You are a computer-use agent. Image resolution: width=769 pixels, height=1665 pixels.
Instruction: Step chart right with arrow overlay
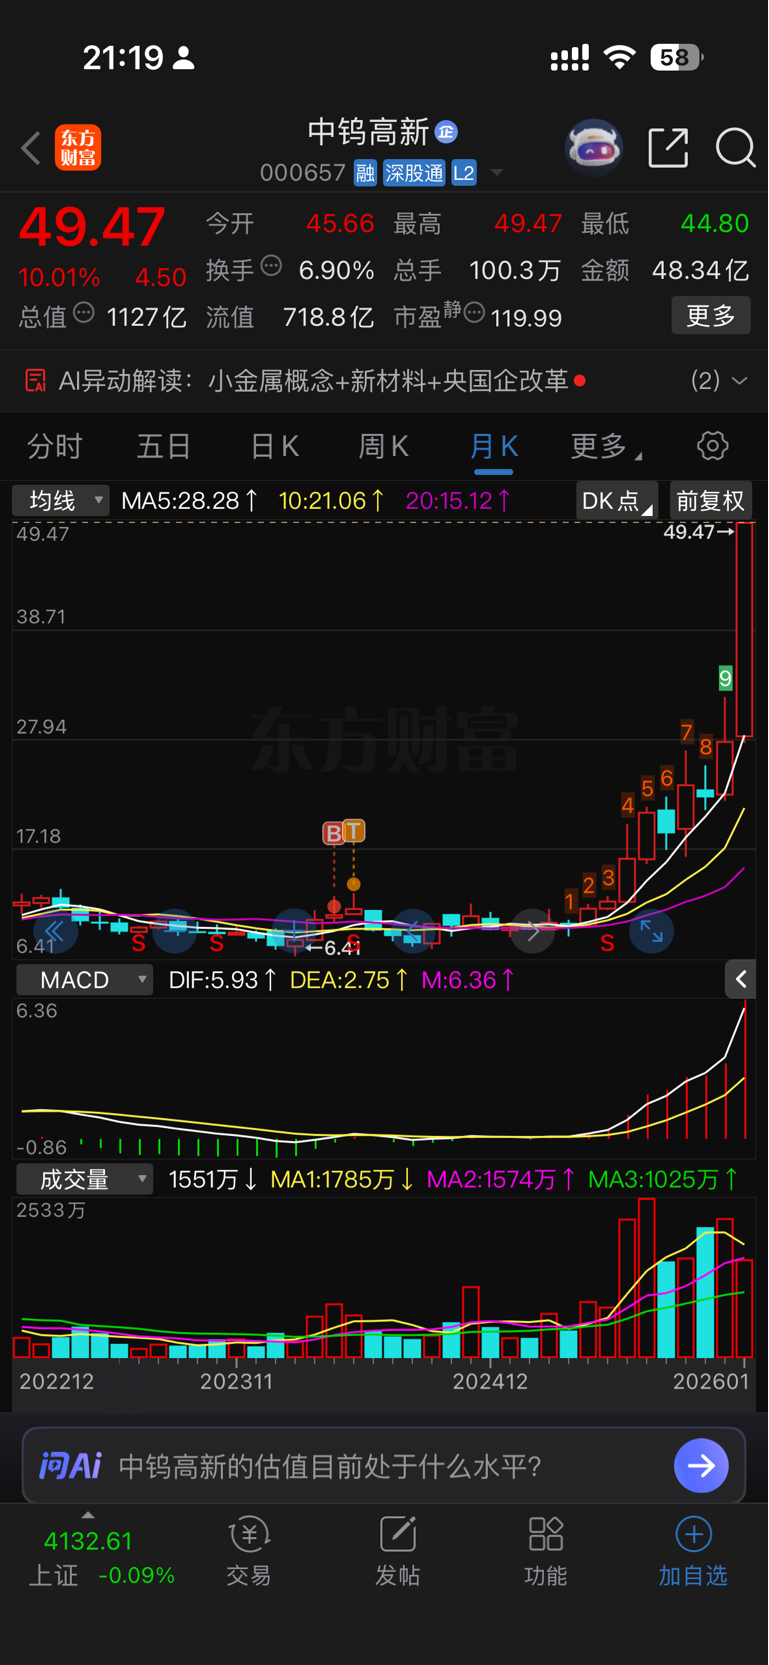click(x=532, y=932)
